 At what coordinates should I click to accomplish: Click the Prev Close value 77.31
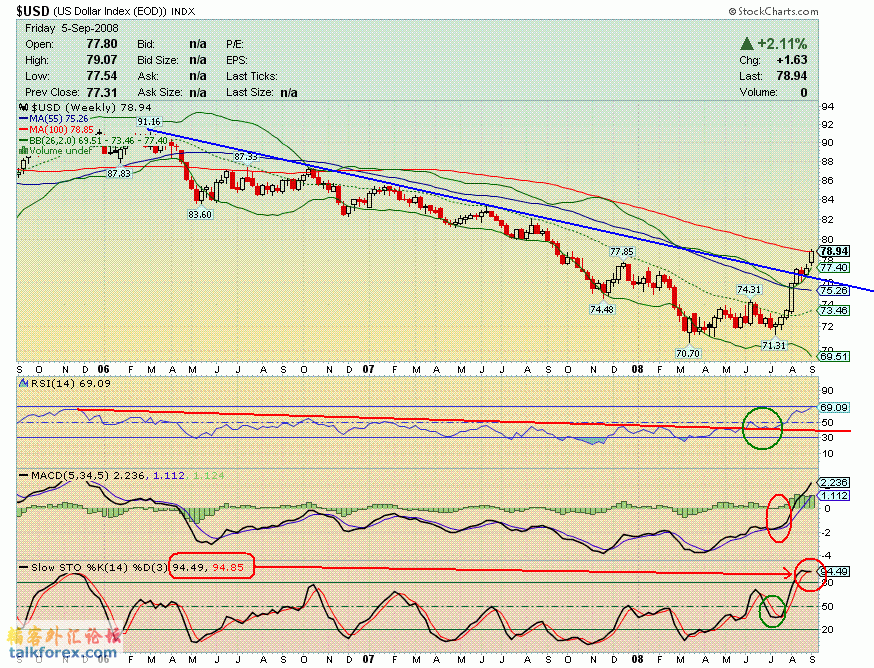click(x=101, y=92)
